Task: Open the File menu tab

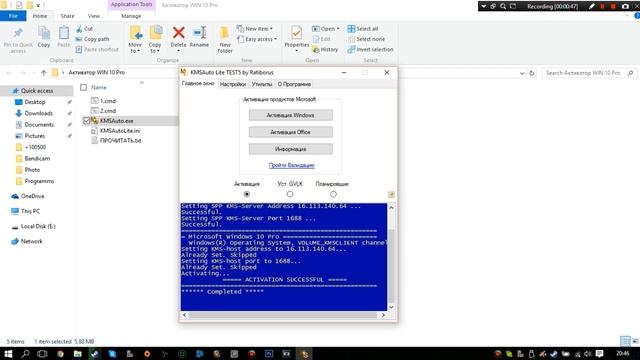Action: click(13, 16)
